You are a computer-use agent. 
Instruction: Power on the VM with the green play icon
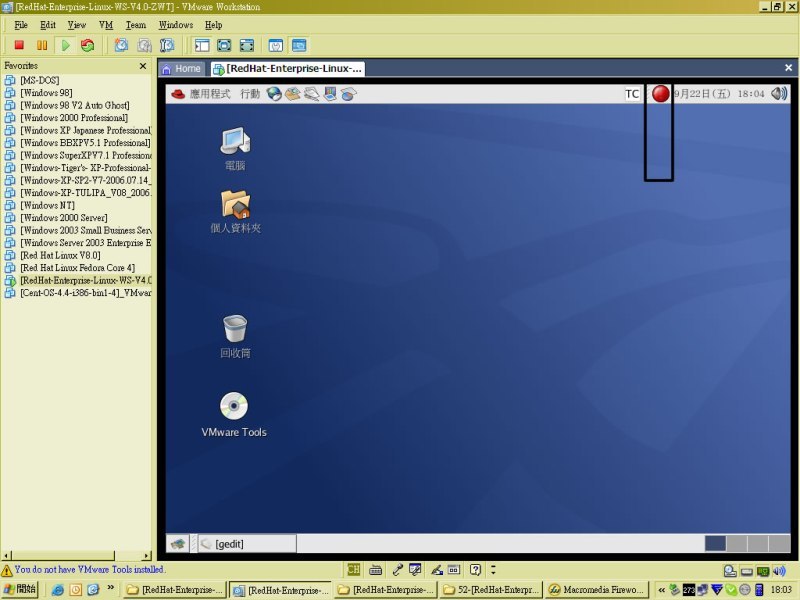tap(65, 45)
